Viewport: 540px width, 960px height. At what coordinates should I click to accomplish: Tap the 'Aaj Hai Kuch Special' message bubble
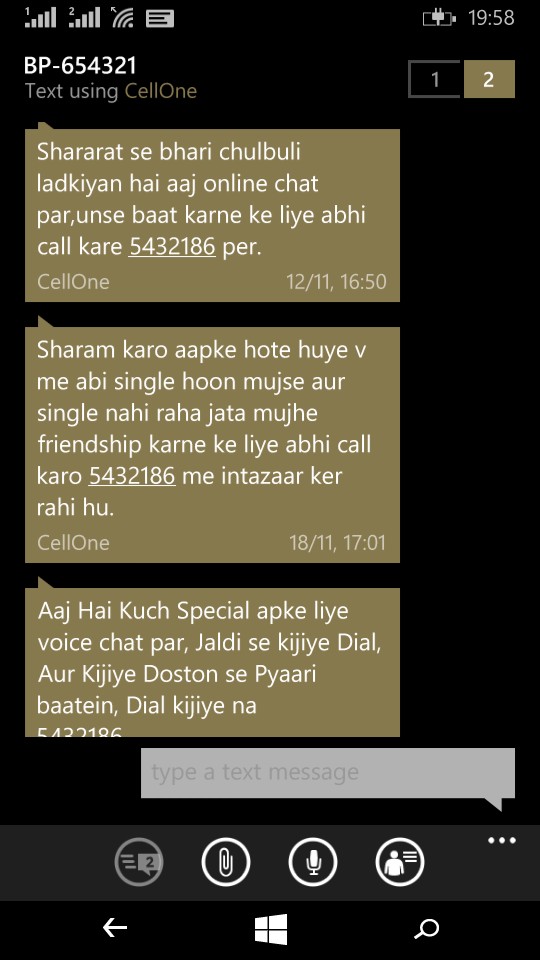pyautogui.click(x=212, y=662)
